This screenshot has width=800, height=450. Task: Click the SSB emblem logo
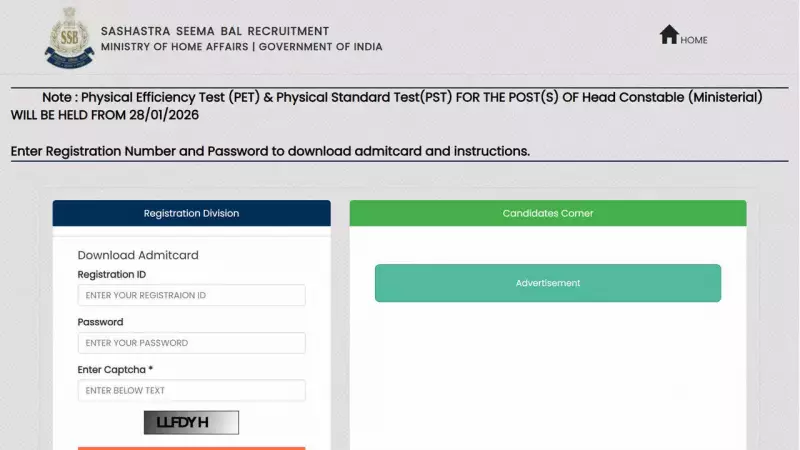point(69,38)
